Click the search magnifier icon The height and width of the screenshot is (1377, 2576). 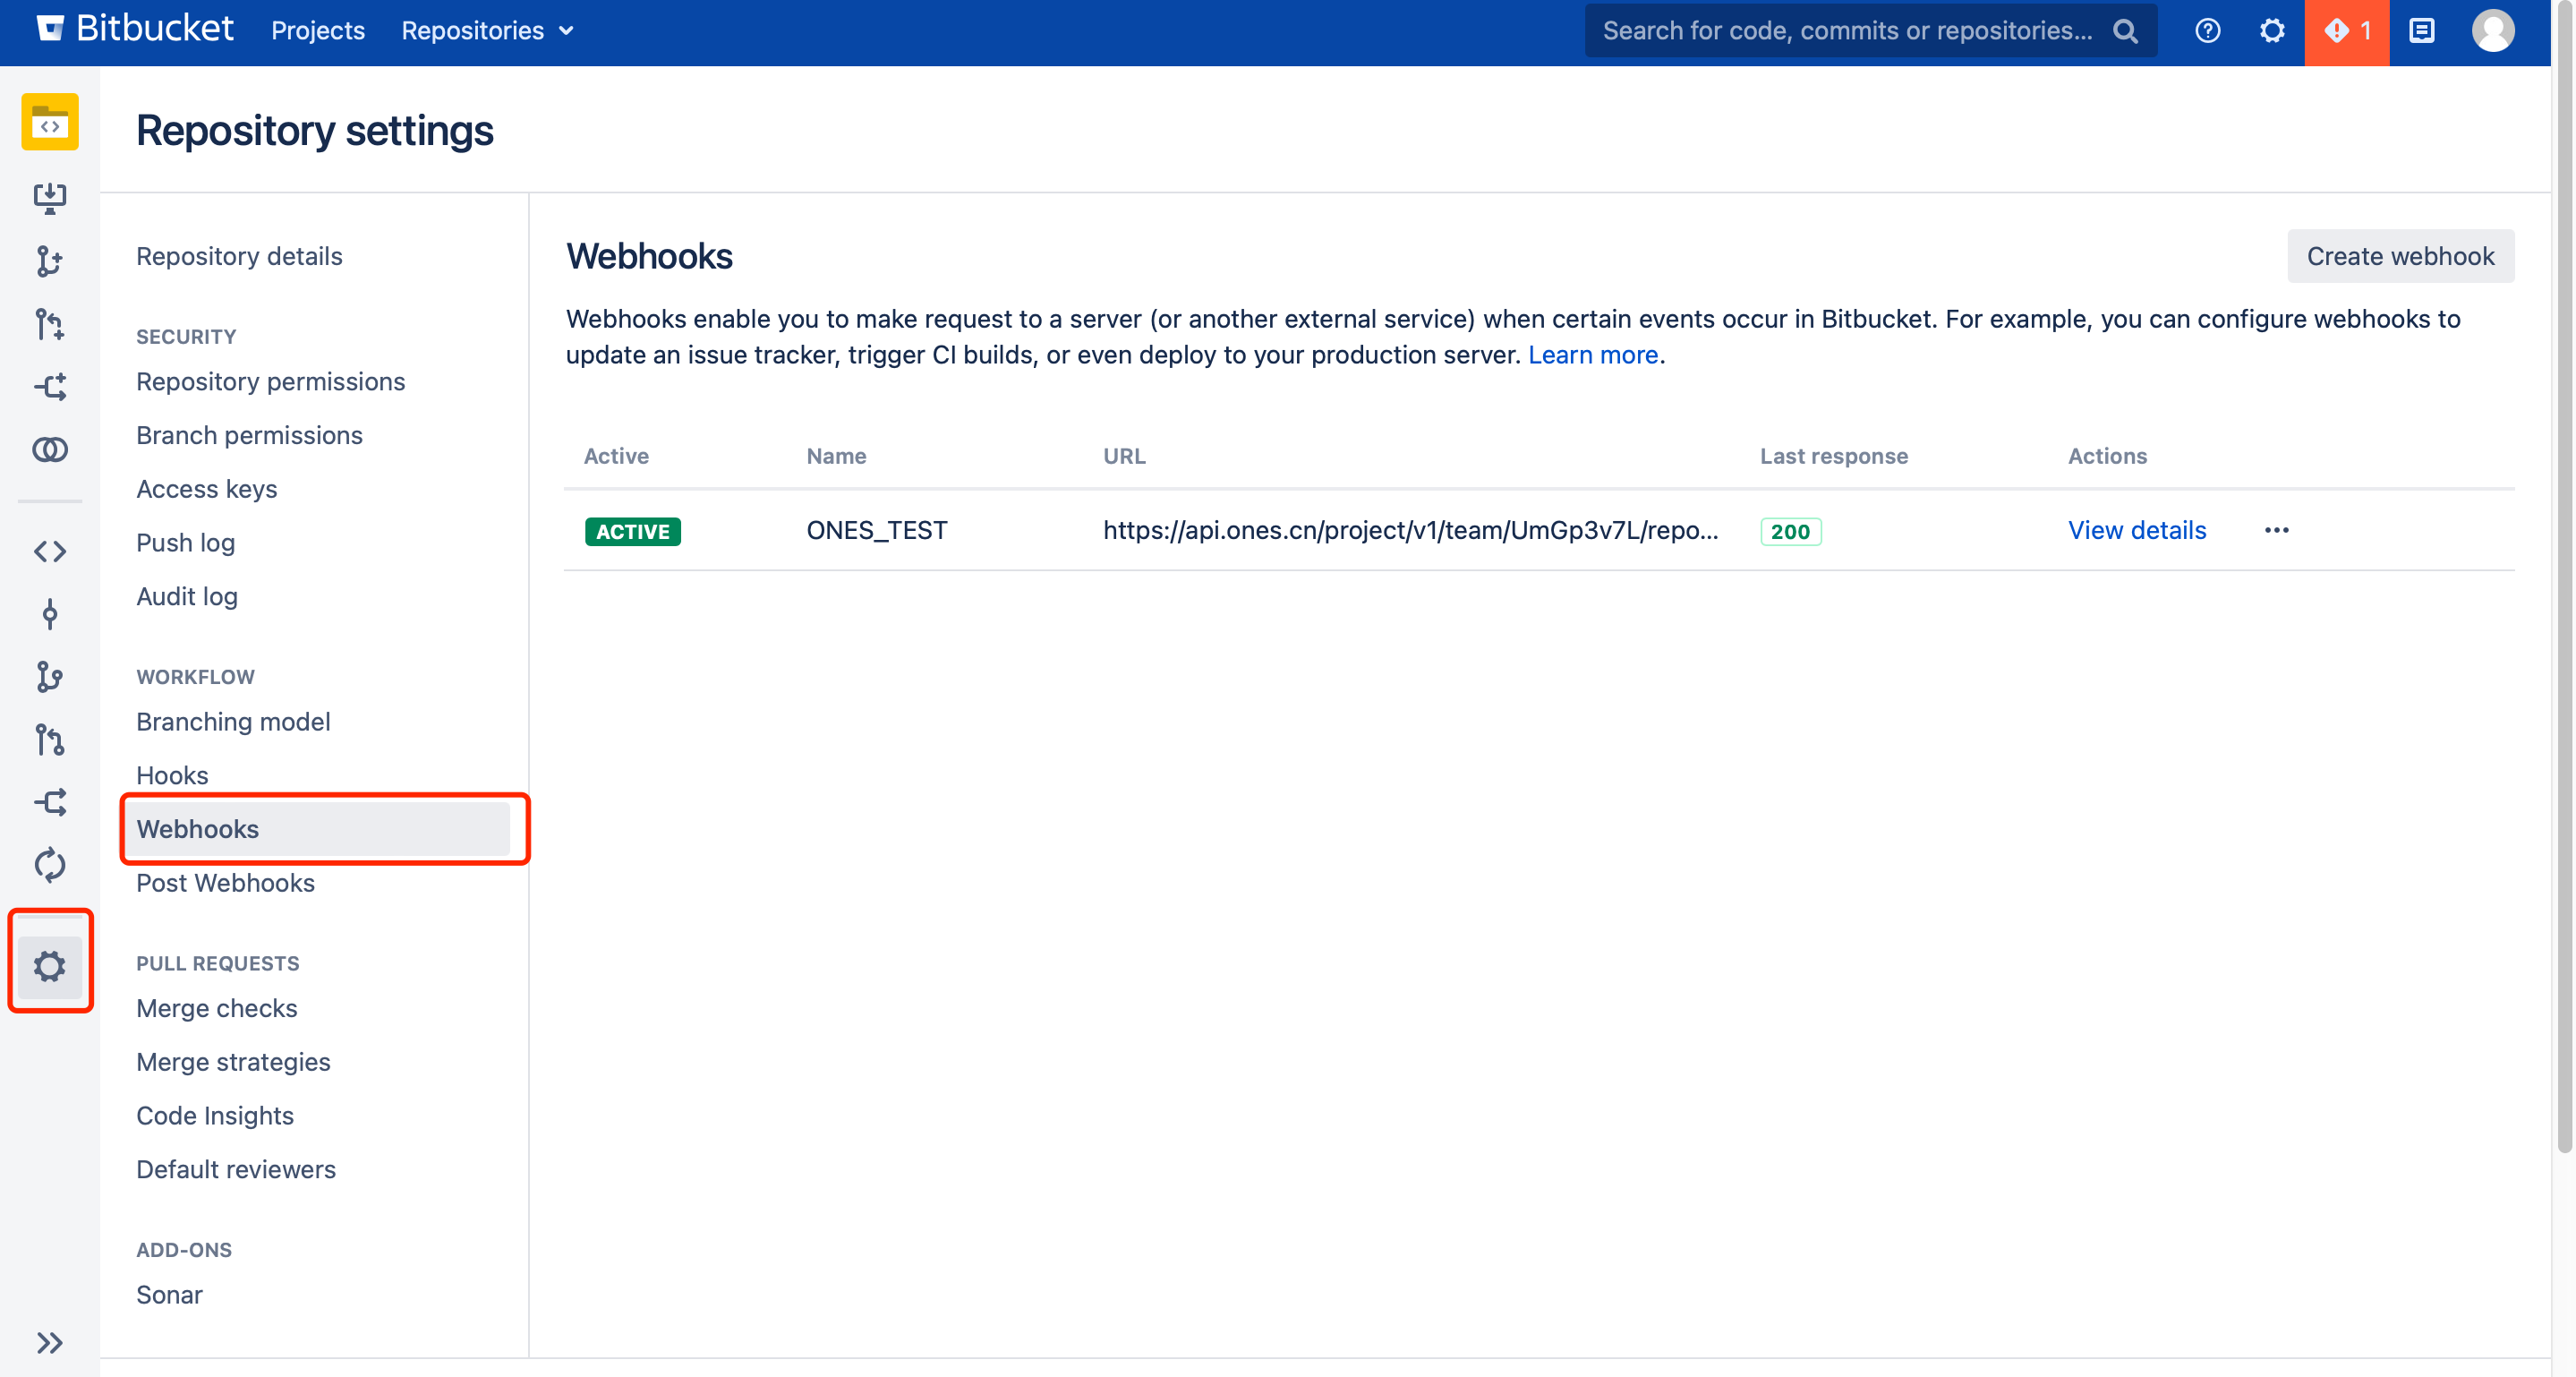(x=2126, y=31)
